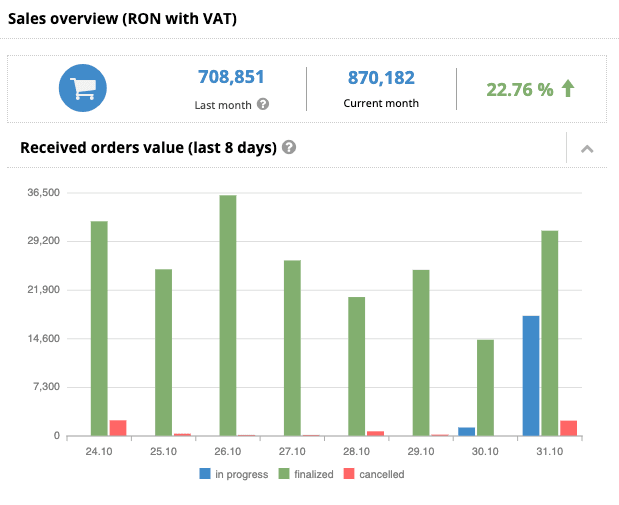Select the blue in progress bar for 31.10
The image size is (619, 505).
[x=531, y=375]
